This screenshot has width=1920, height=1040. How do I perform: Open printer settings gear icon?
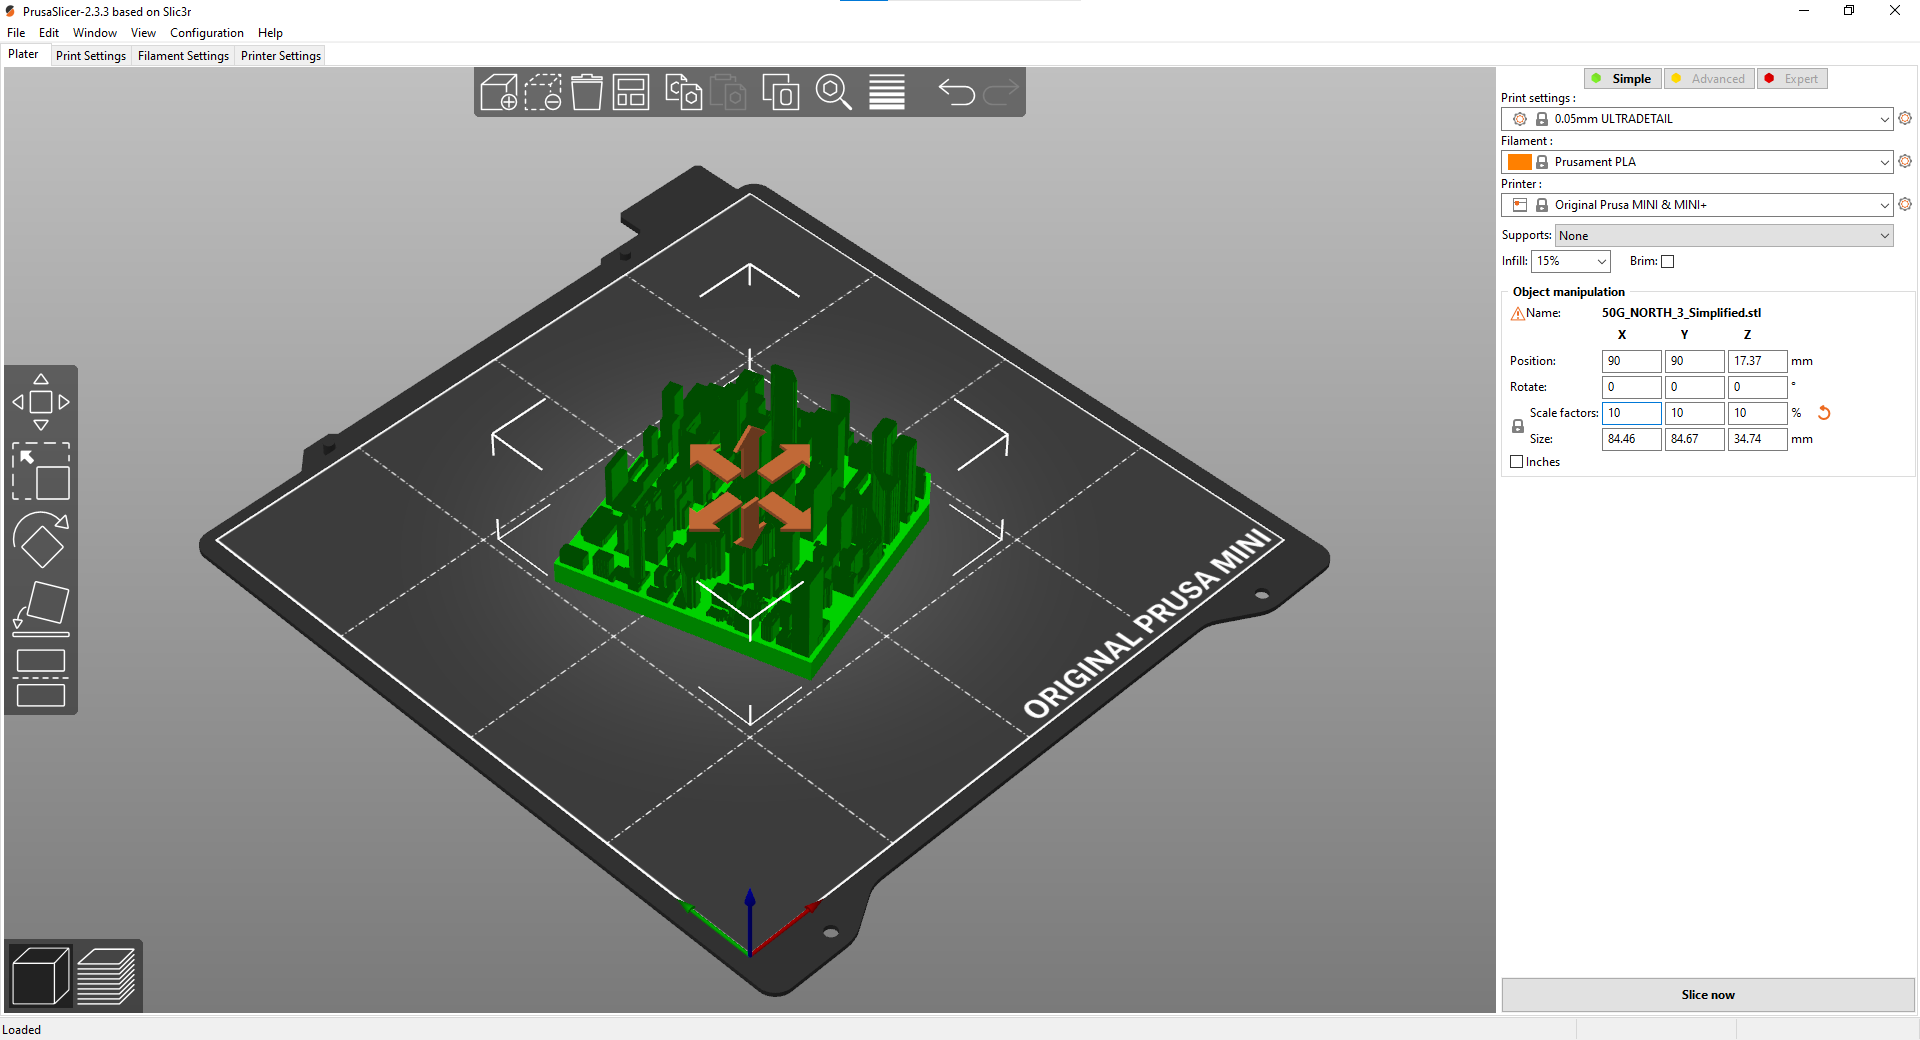pyautogui.click(x=1905, y=204)
